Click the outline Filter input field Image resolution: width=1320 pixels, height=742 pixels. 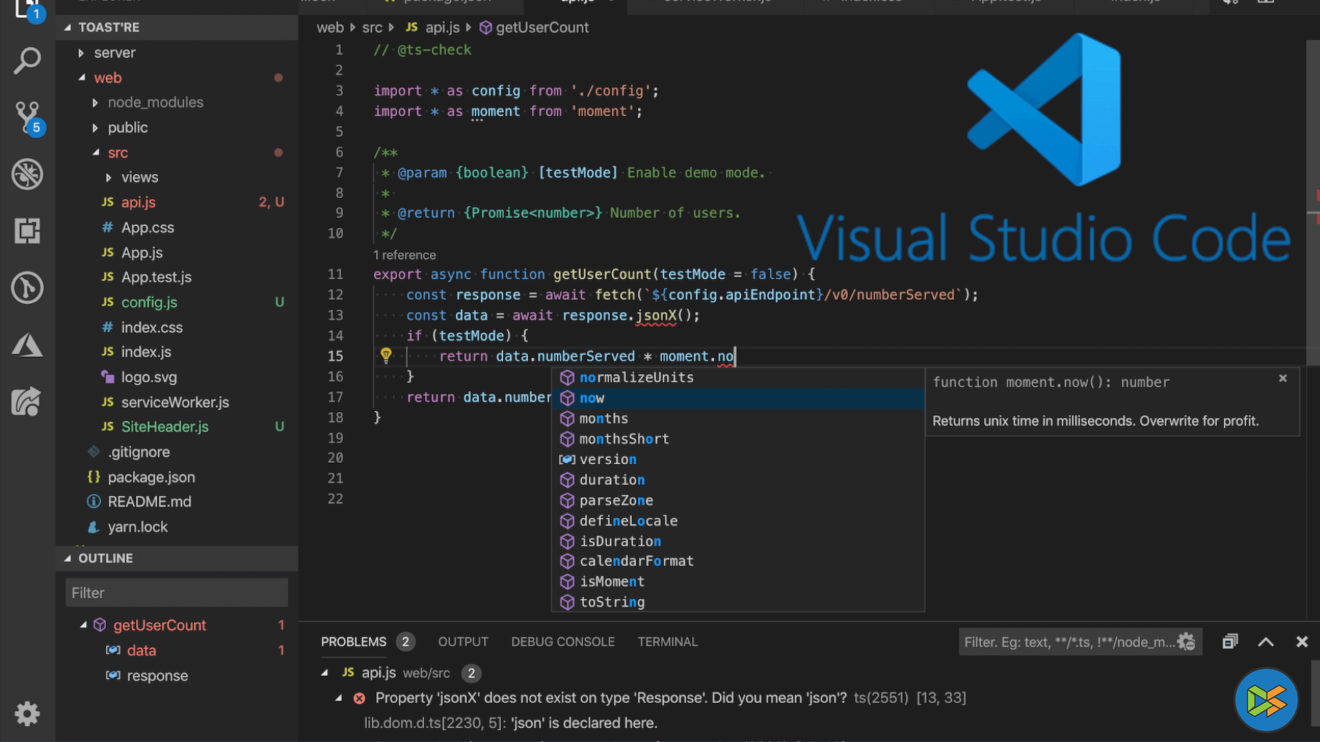176,593
